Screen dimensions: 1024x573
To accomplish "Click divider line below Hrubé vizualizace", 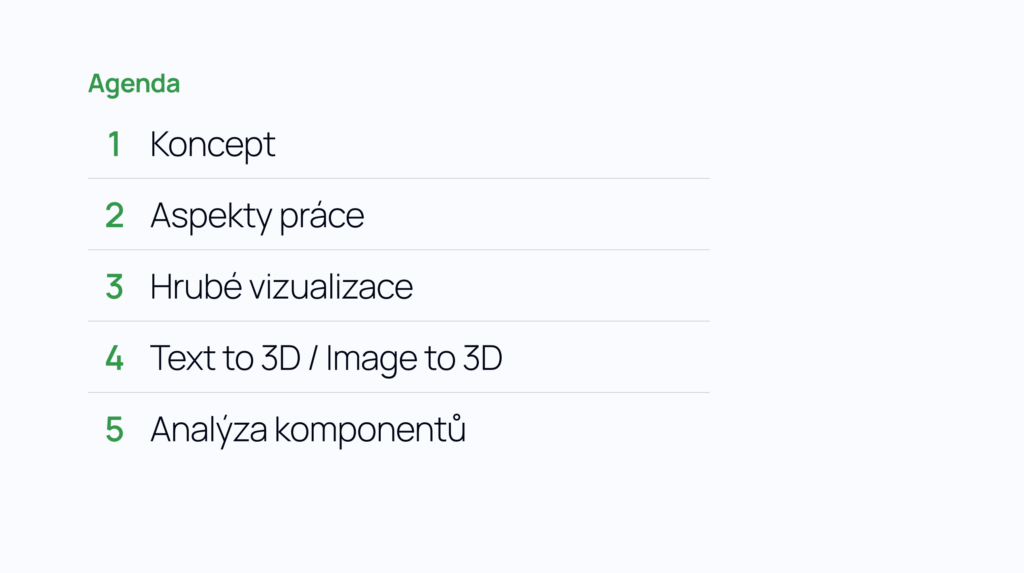I will click(x=398, y=321).
